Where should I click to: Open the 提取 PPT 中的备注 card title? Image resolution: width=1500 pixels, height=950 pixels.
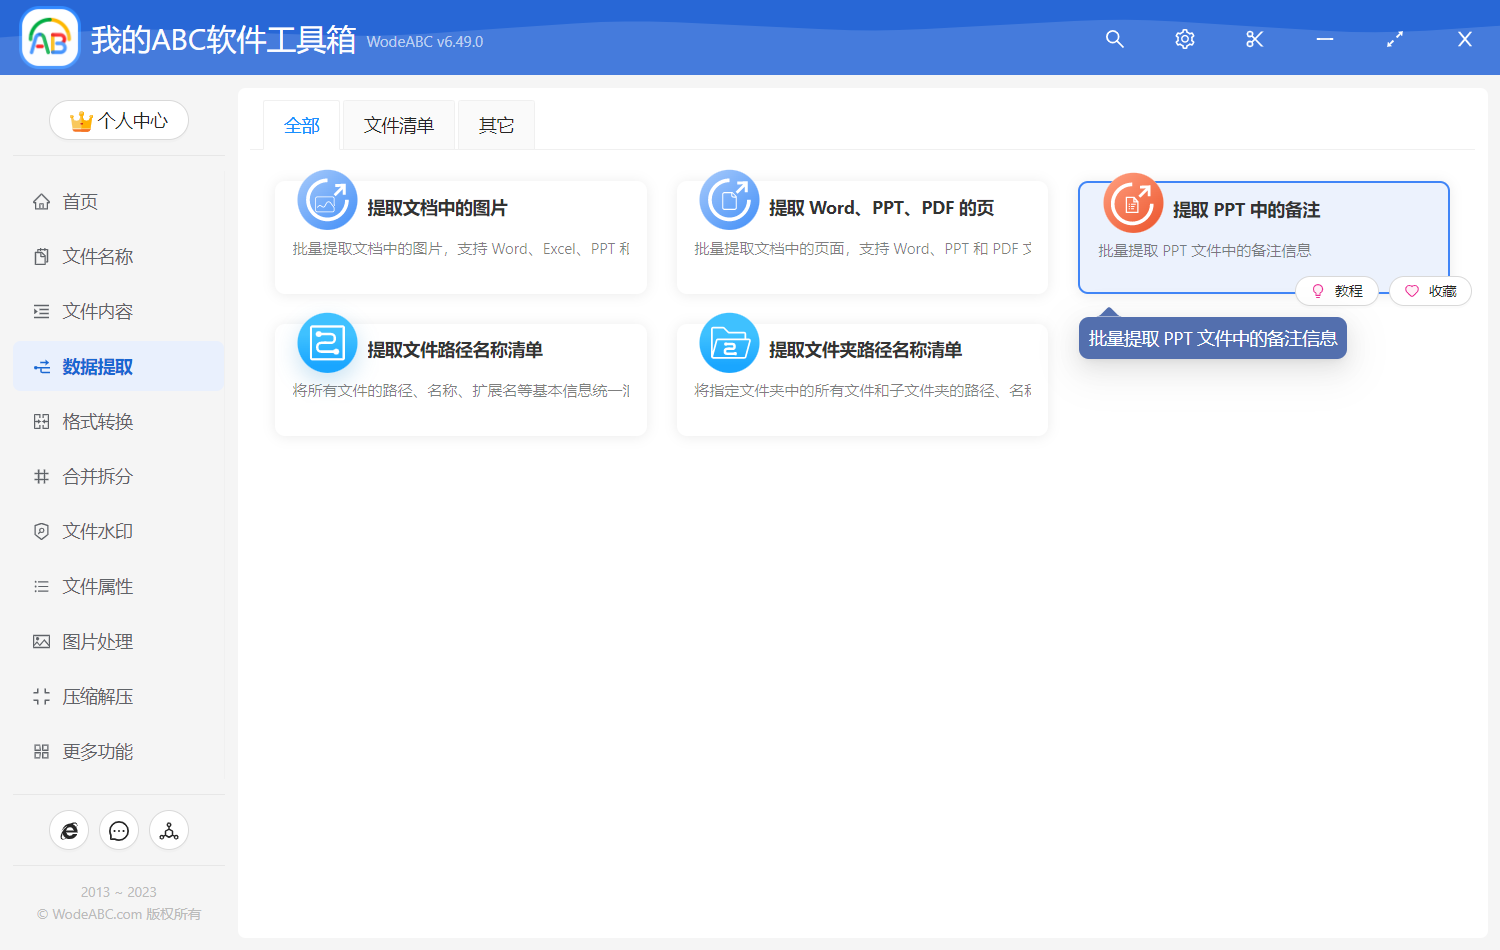tap(1246, 210)
